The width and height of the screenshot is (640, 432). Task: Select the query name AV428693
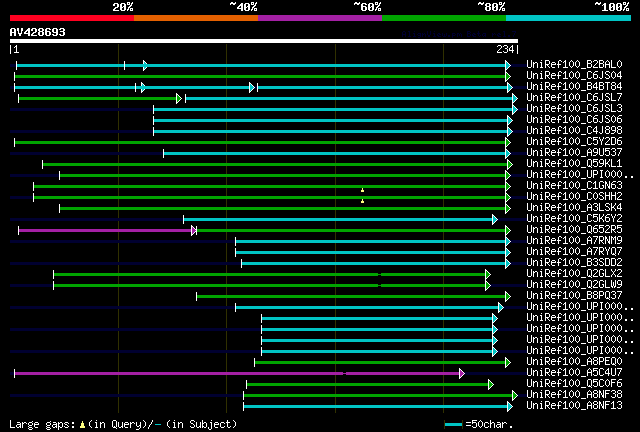coord(38,32)
